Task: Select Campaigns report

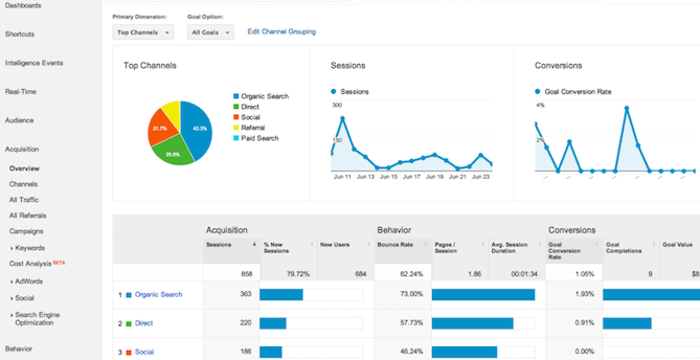Action: (26, 231)
